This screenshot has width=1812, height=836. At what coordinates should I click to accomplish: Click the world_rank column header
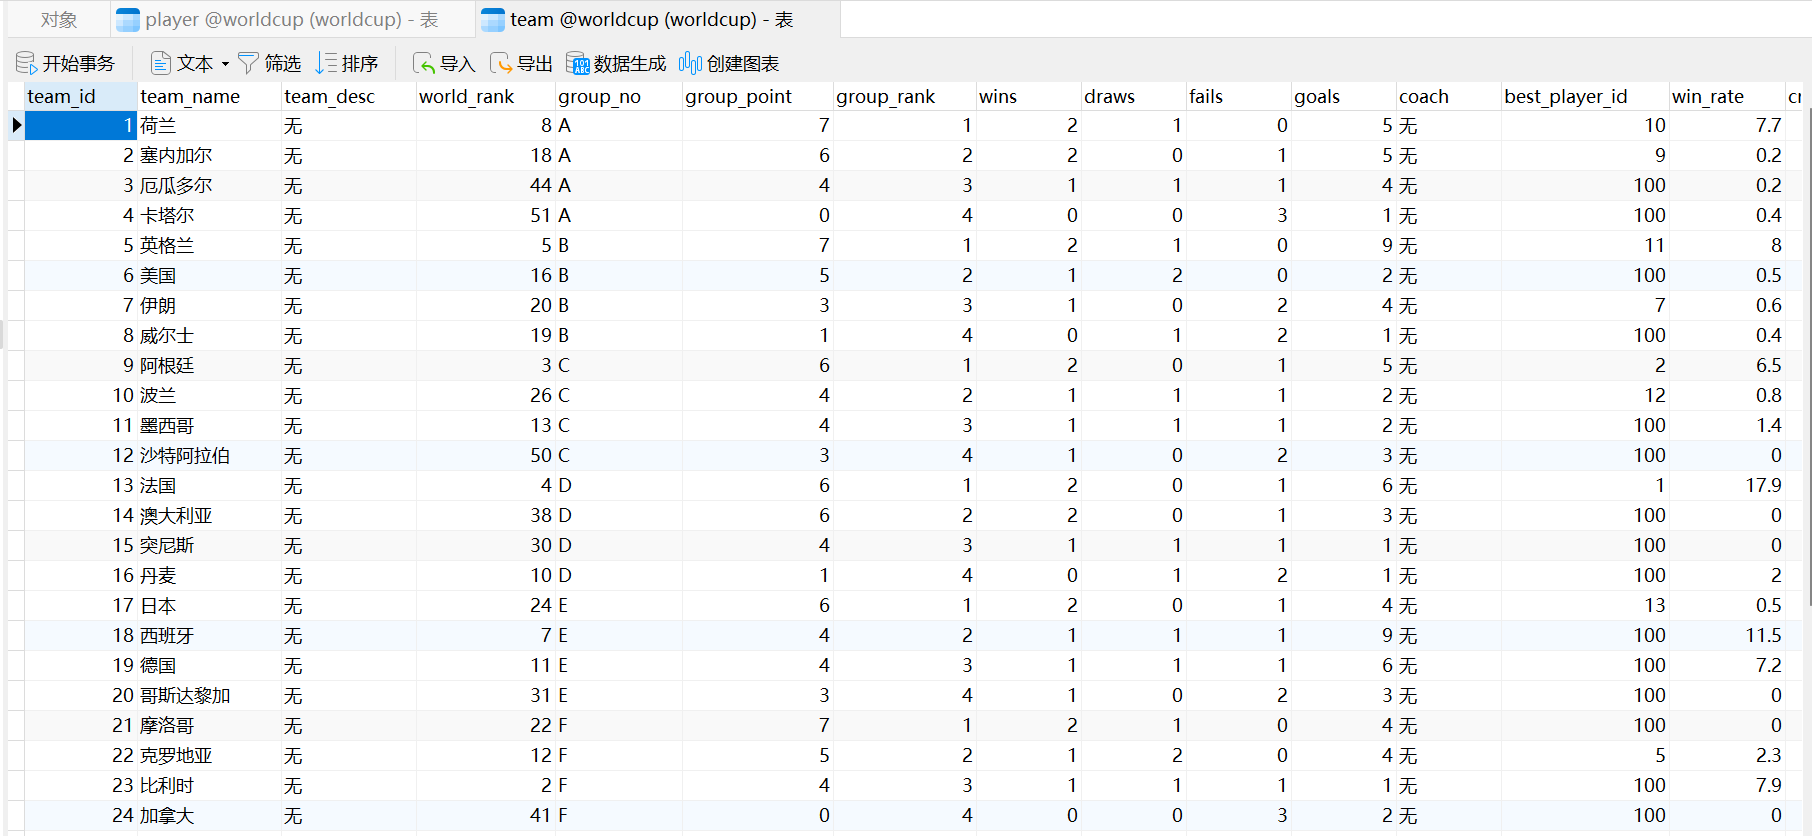pyautogui.click(x=485, y=96)
